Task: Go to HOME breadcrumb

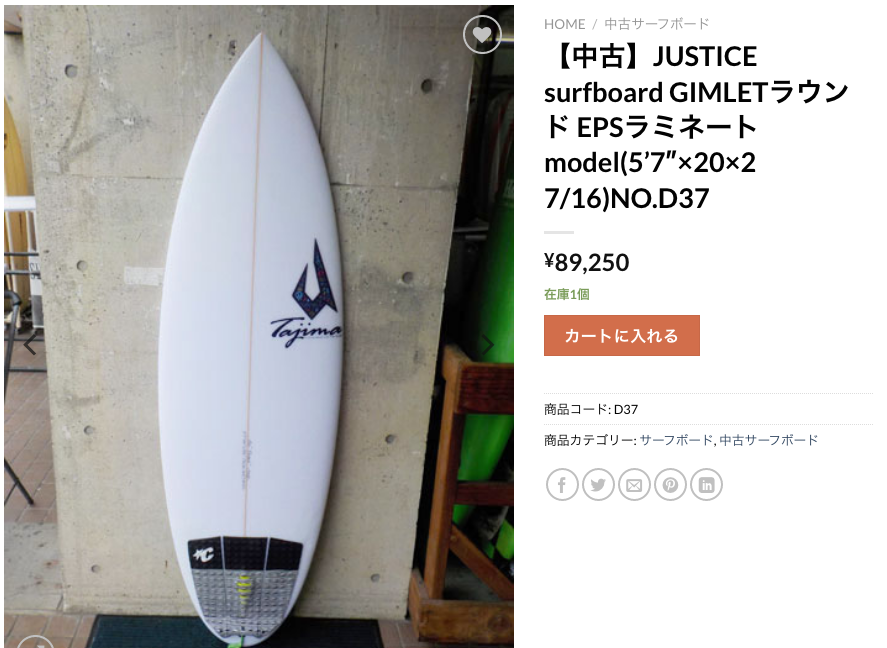Action: click(x=564, y=24)
